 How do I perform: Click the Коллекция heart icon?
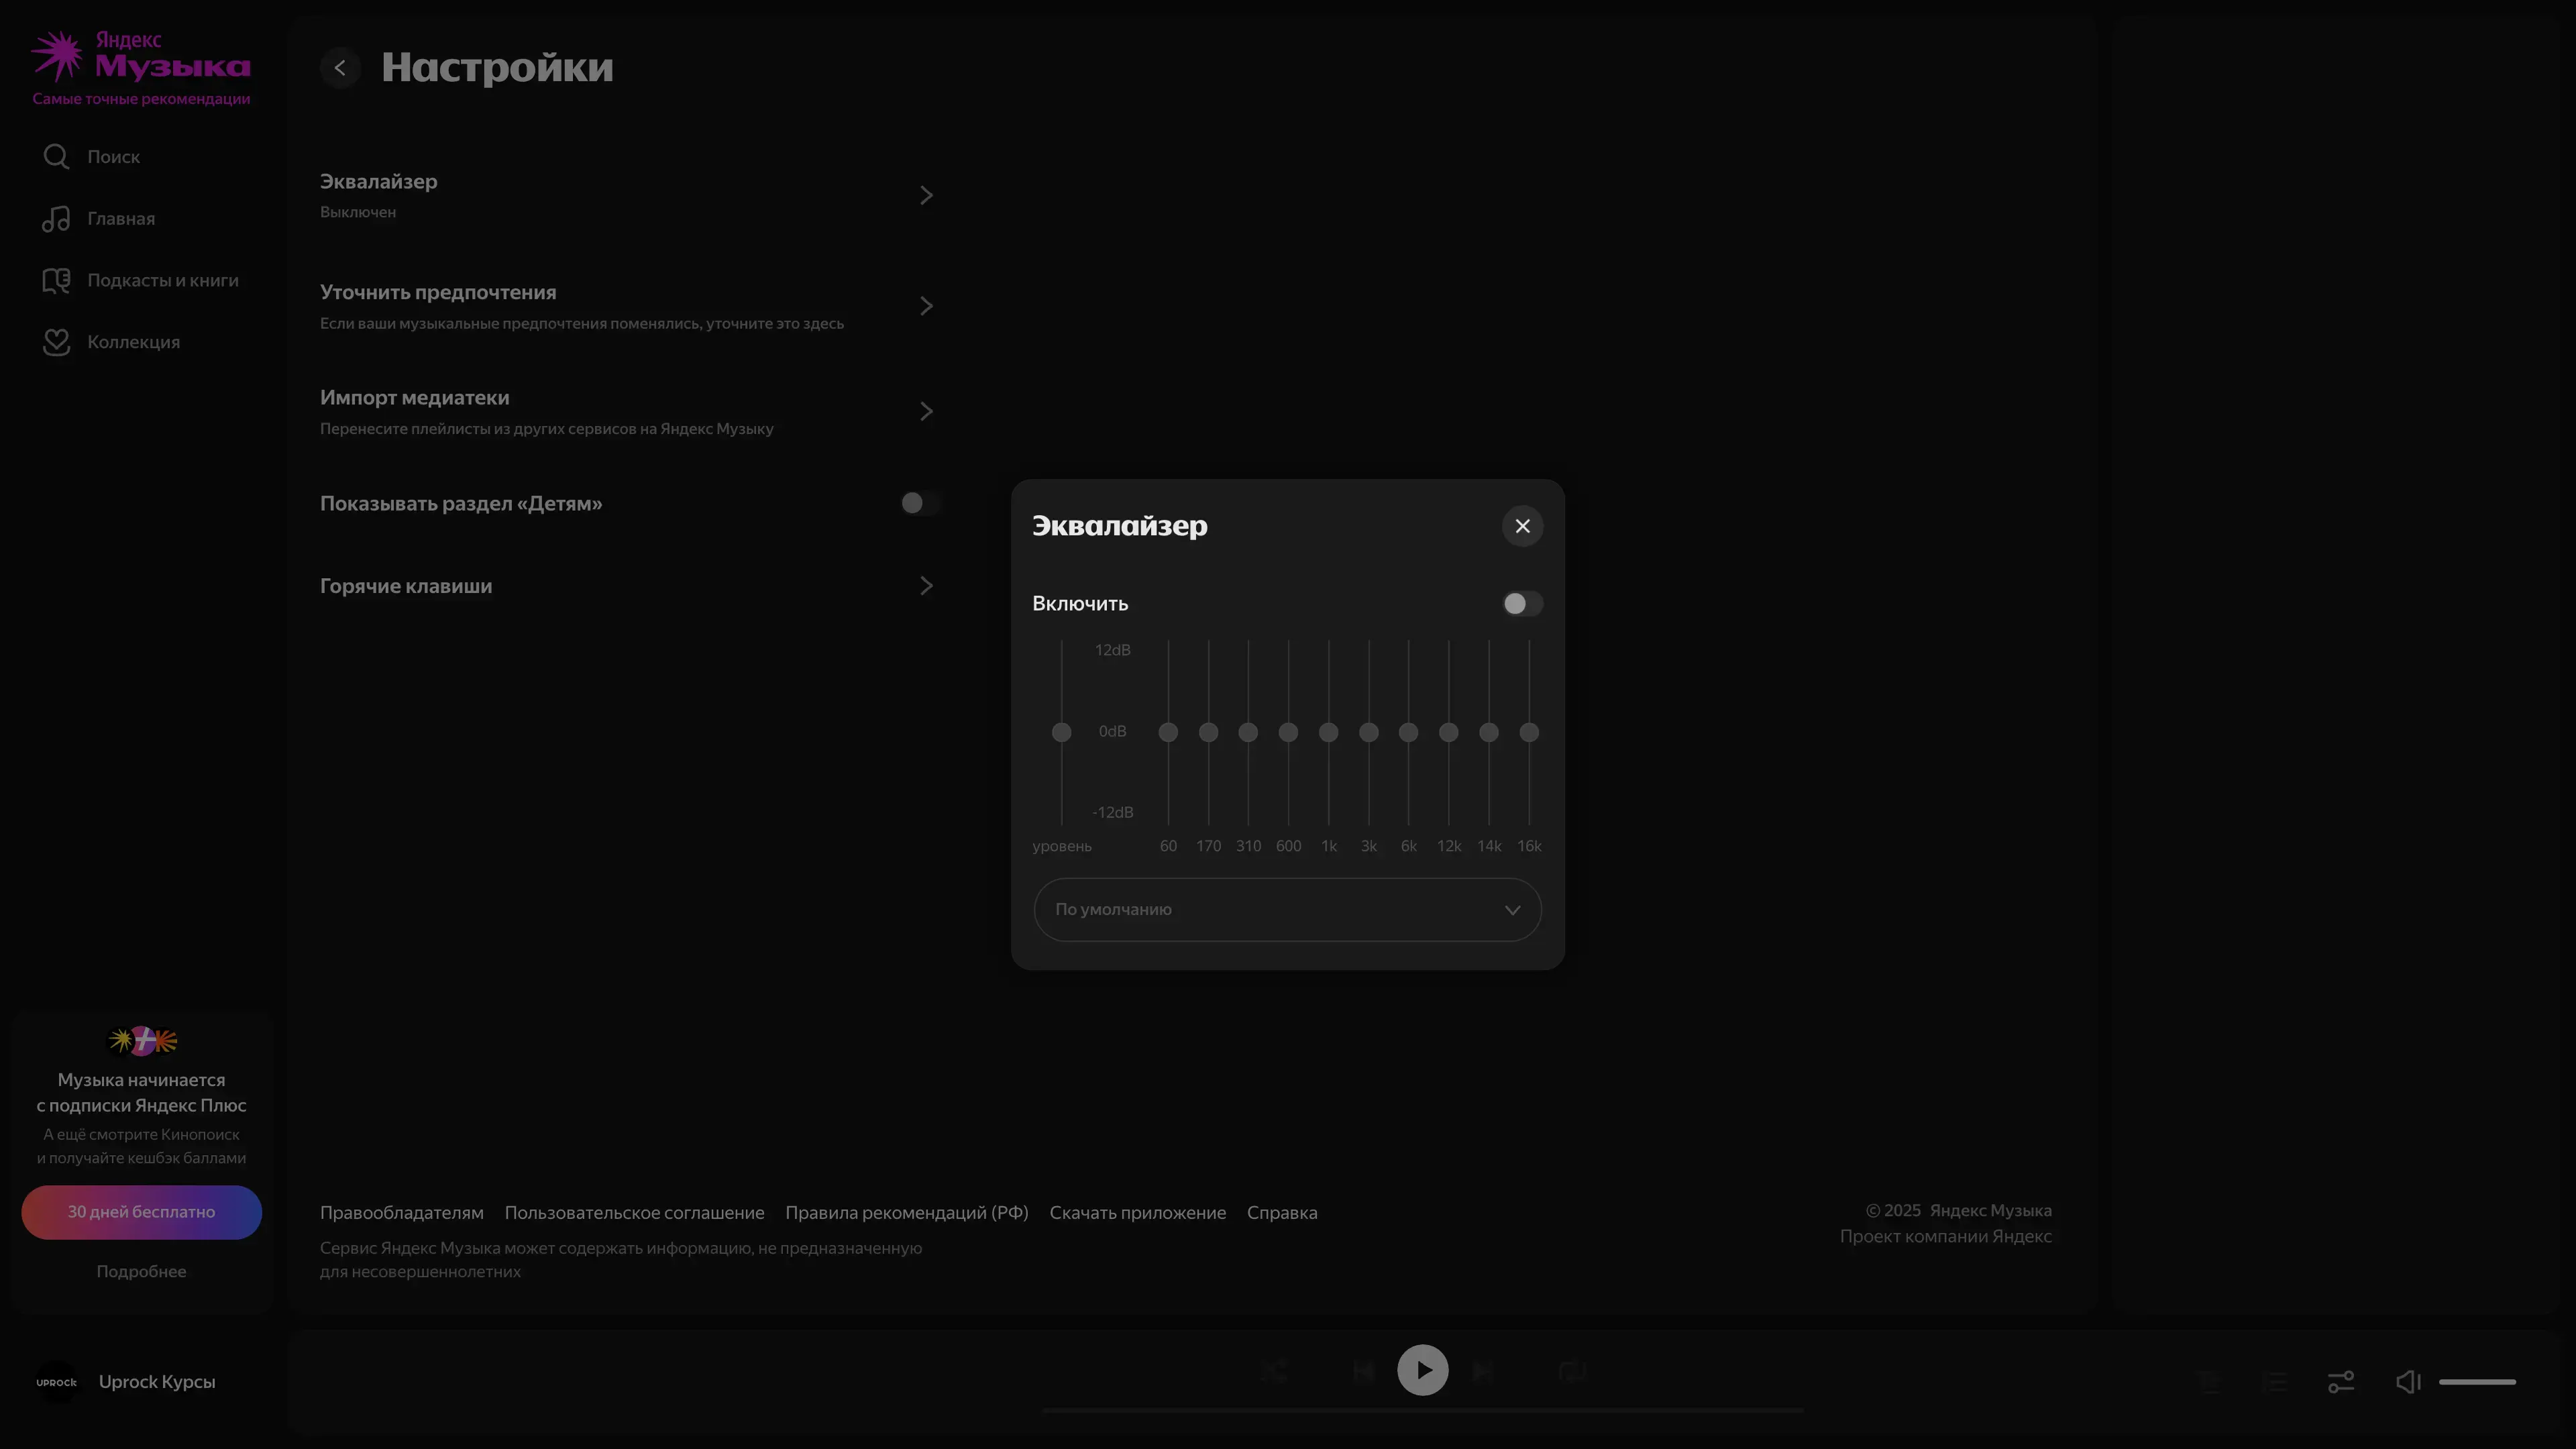pyautogui.click(x=56, y=342)
